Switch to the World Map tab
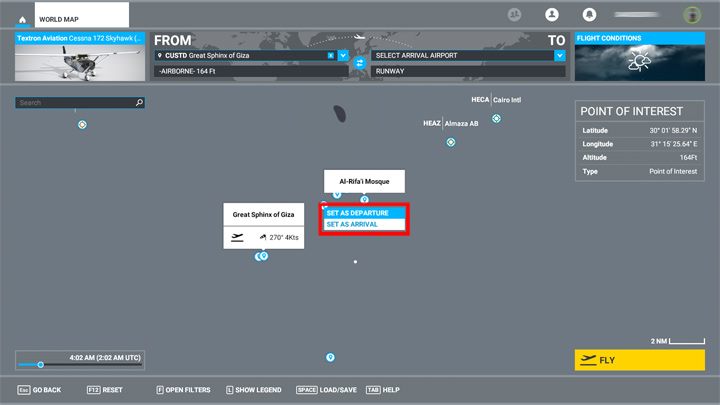This screenshot has height=405, width=720. (82, 19)
